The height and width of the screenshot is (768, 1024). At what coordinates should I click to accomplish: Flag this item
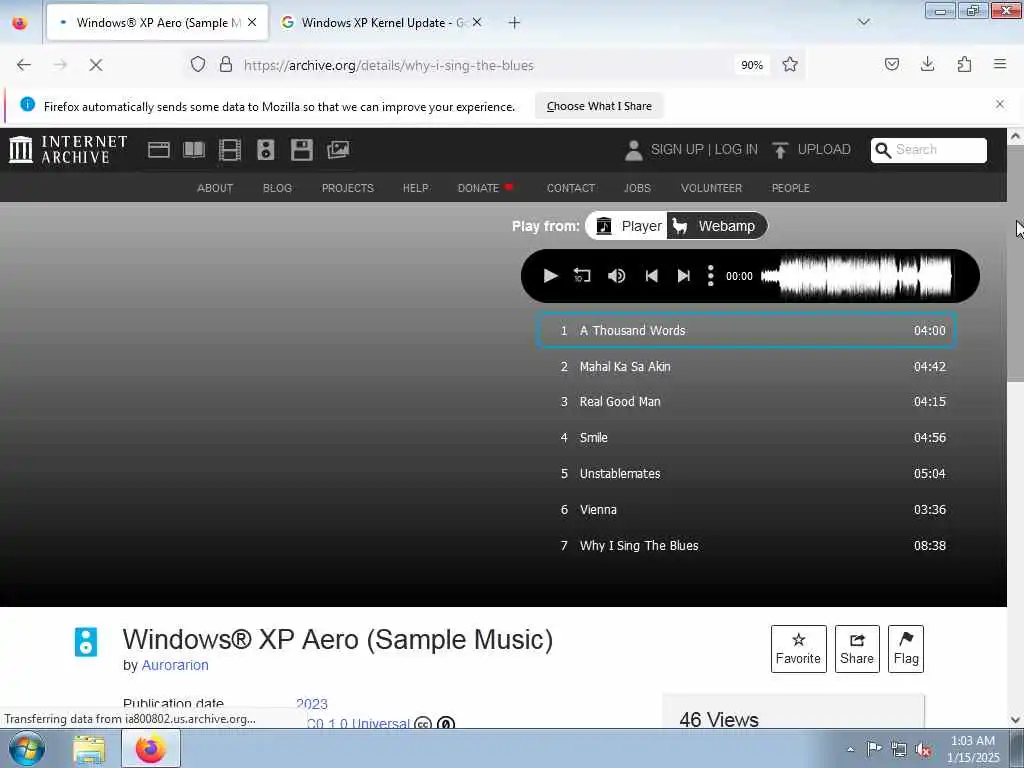[906, 649]
